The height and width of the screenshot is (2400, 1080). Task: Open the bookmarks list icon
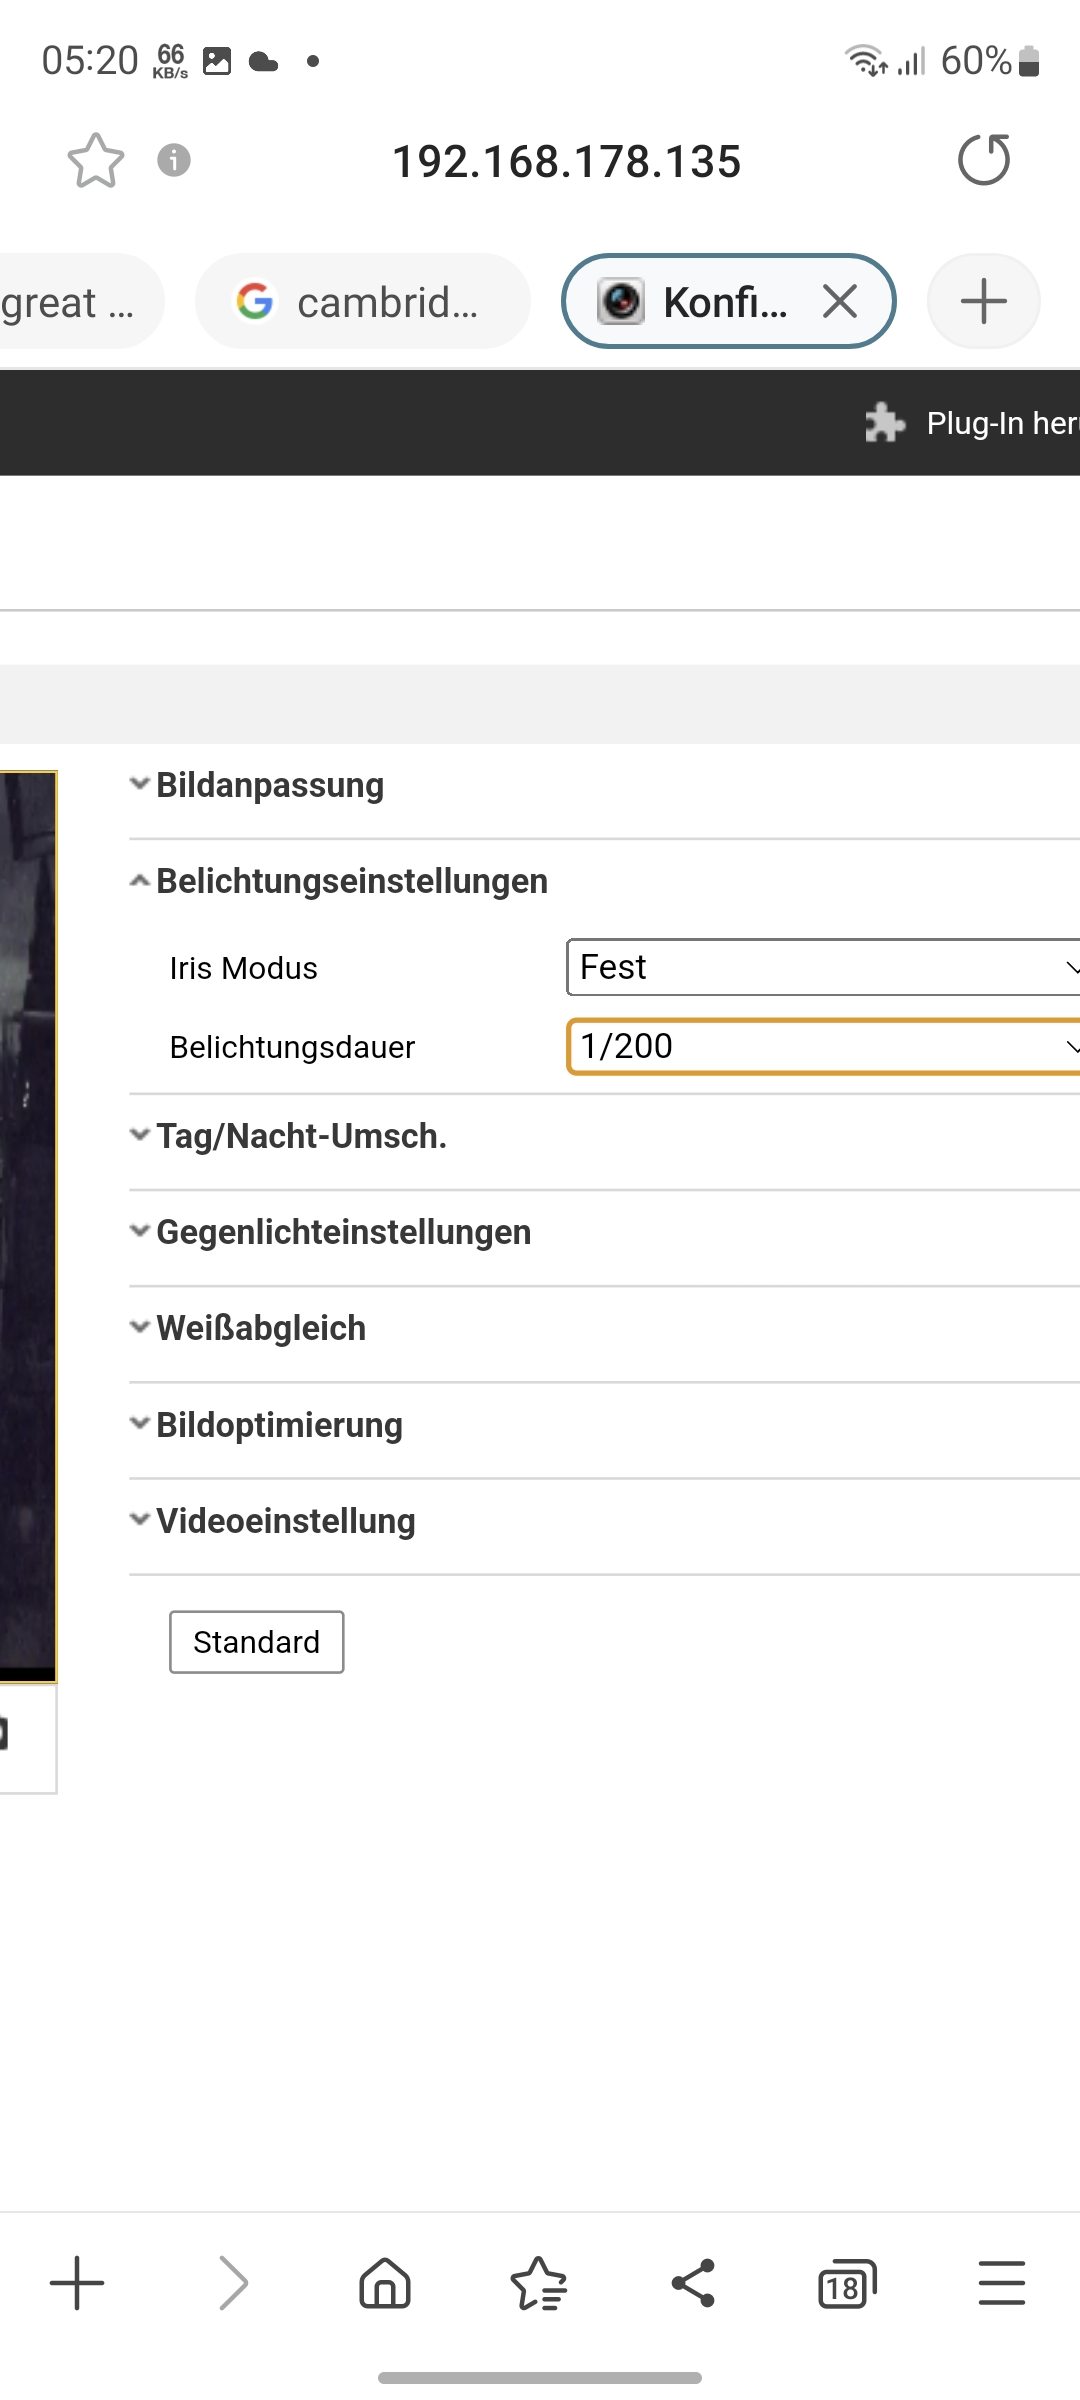coord(539,2284)
